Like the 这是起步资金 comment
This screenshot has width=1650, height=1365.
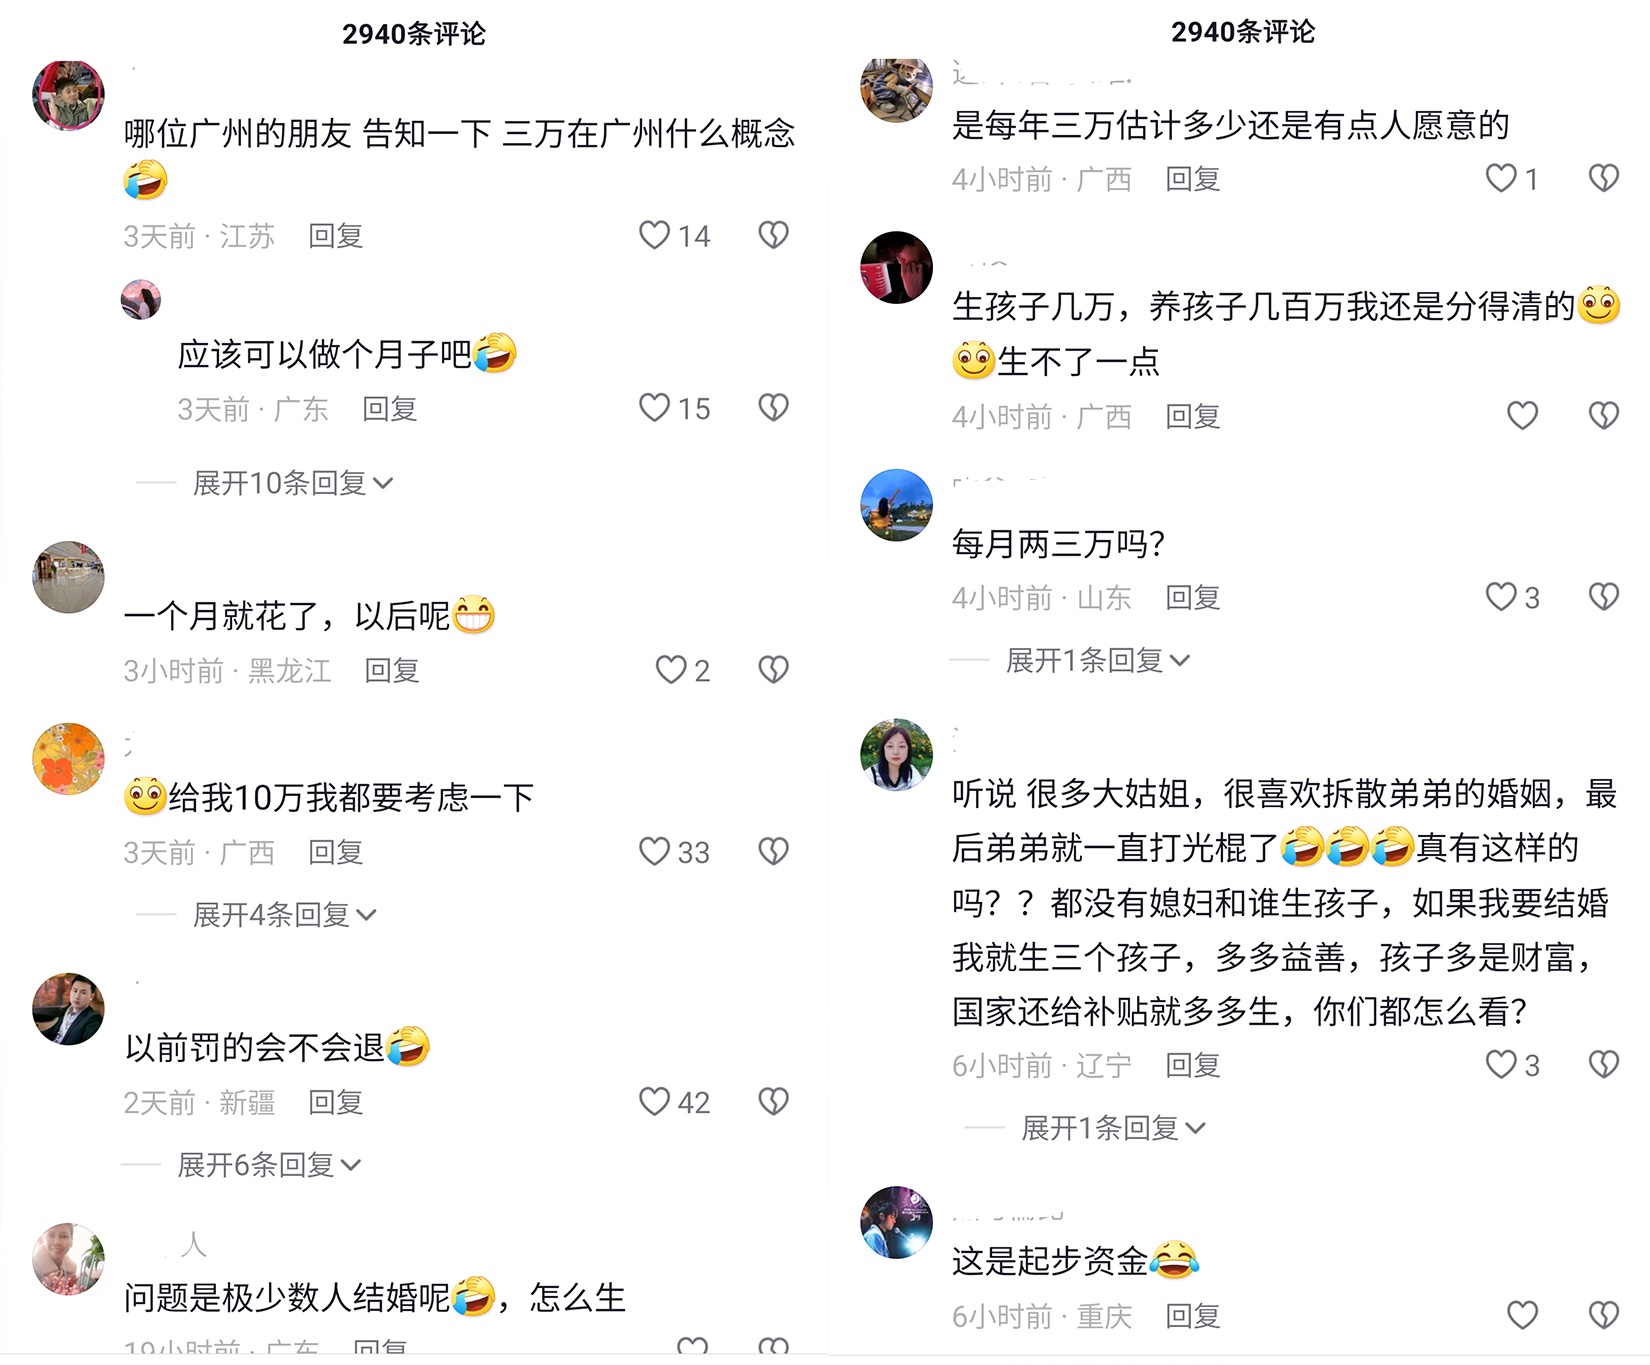pos(1522,1315)
